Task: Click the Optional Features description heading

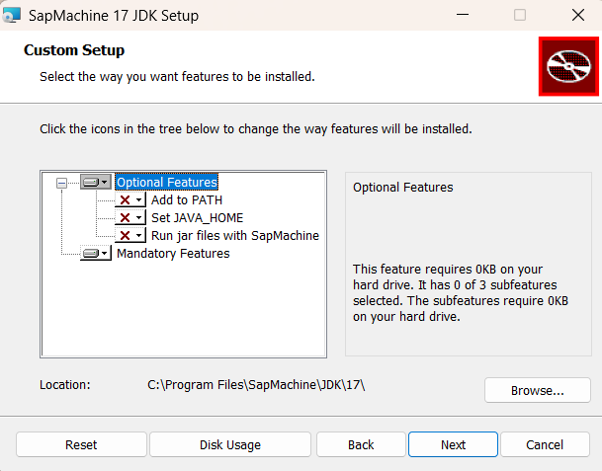Action: pyautogui.click(x=403, y=187)
